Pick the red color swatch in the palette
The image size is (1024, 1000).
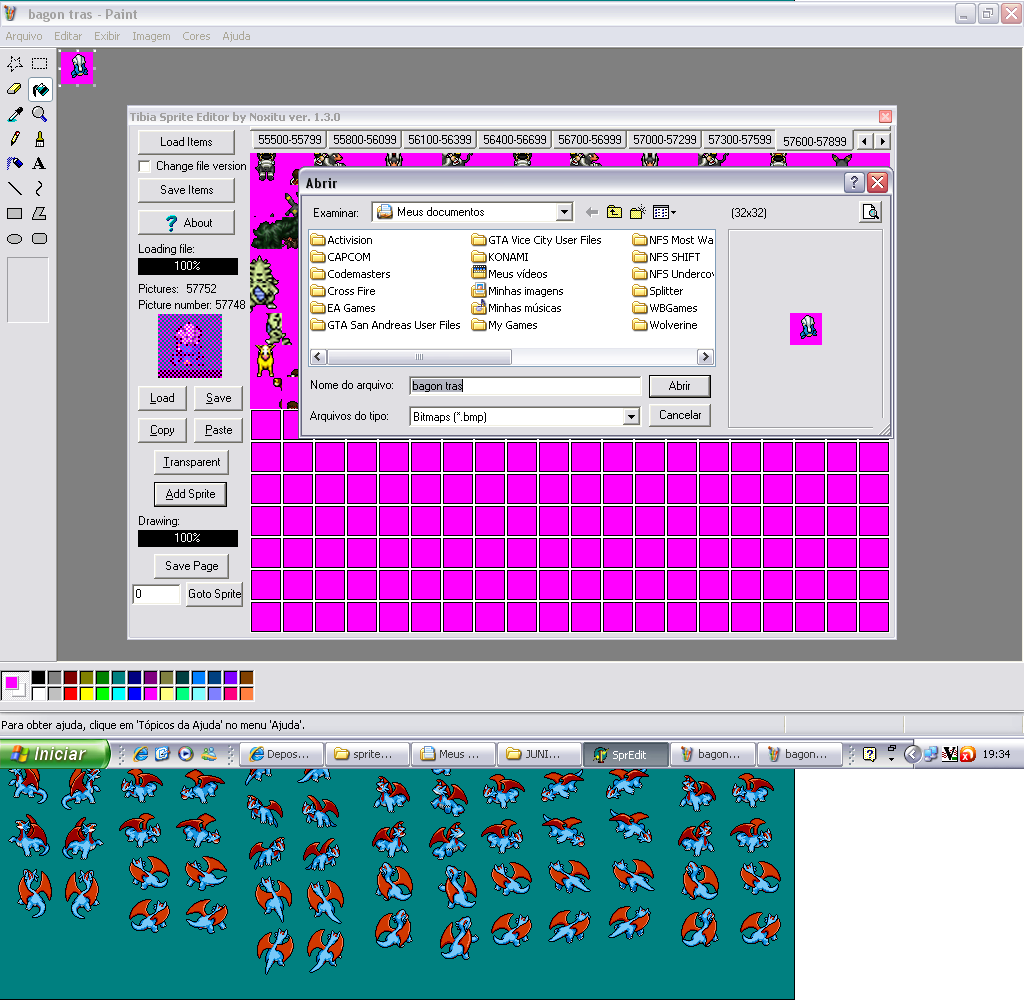[71, 693]
